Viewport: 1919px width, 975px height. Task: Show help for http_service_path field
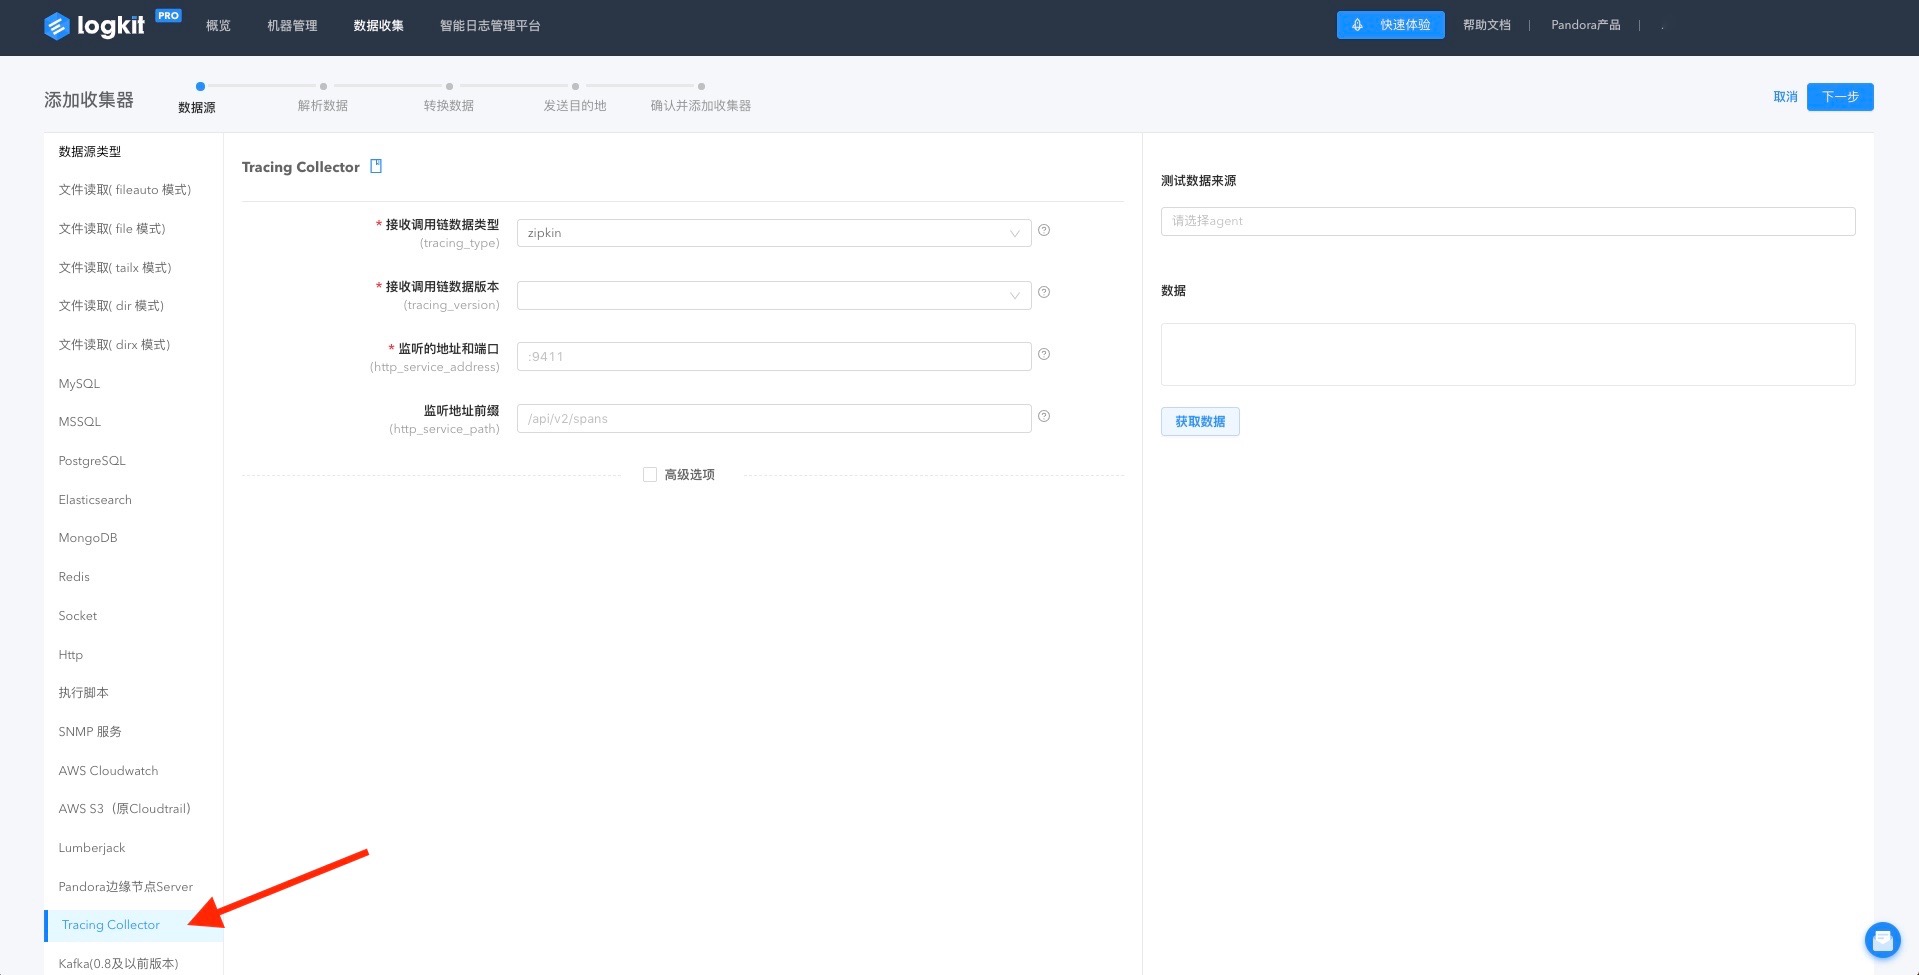click(1044, 416)
